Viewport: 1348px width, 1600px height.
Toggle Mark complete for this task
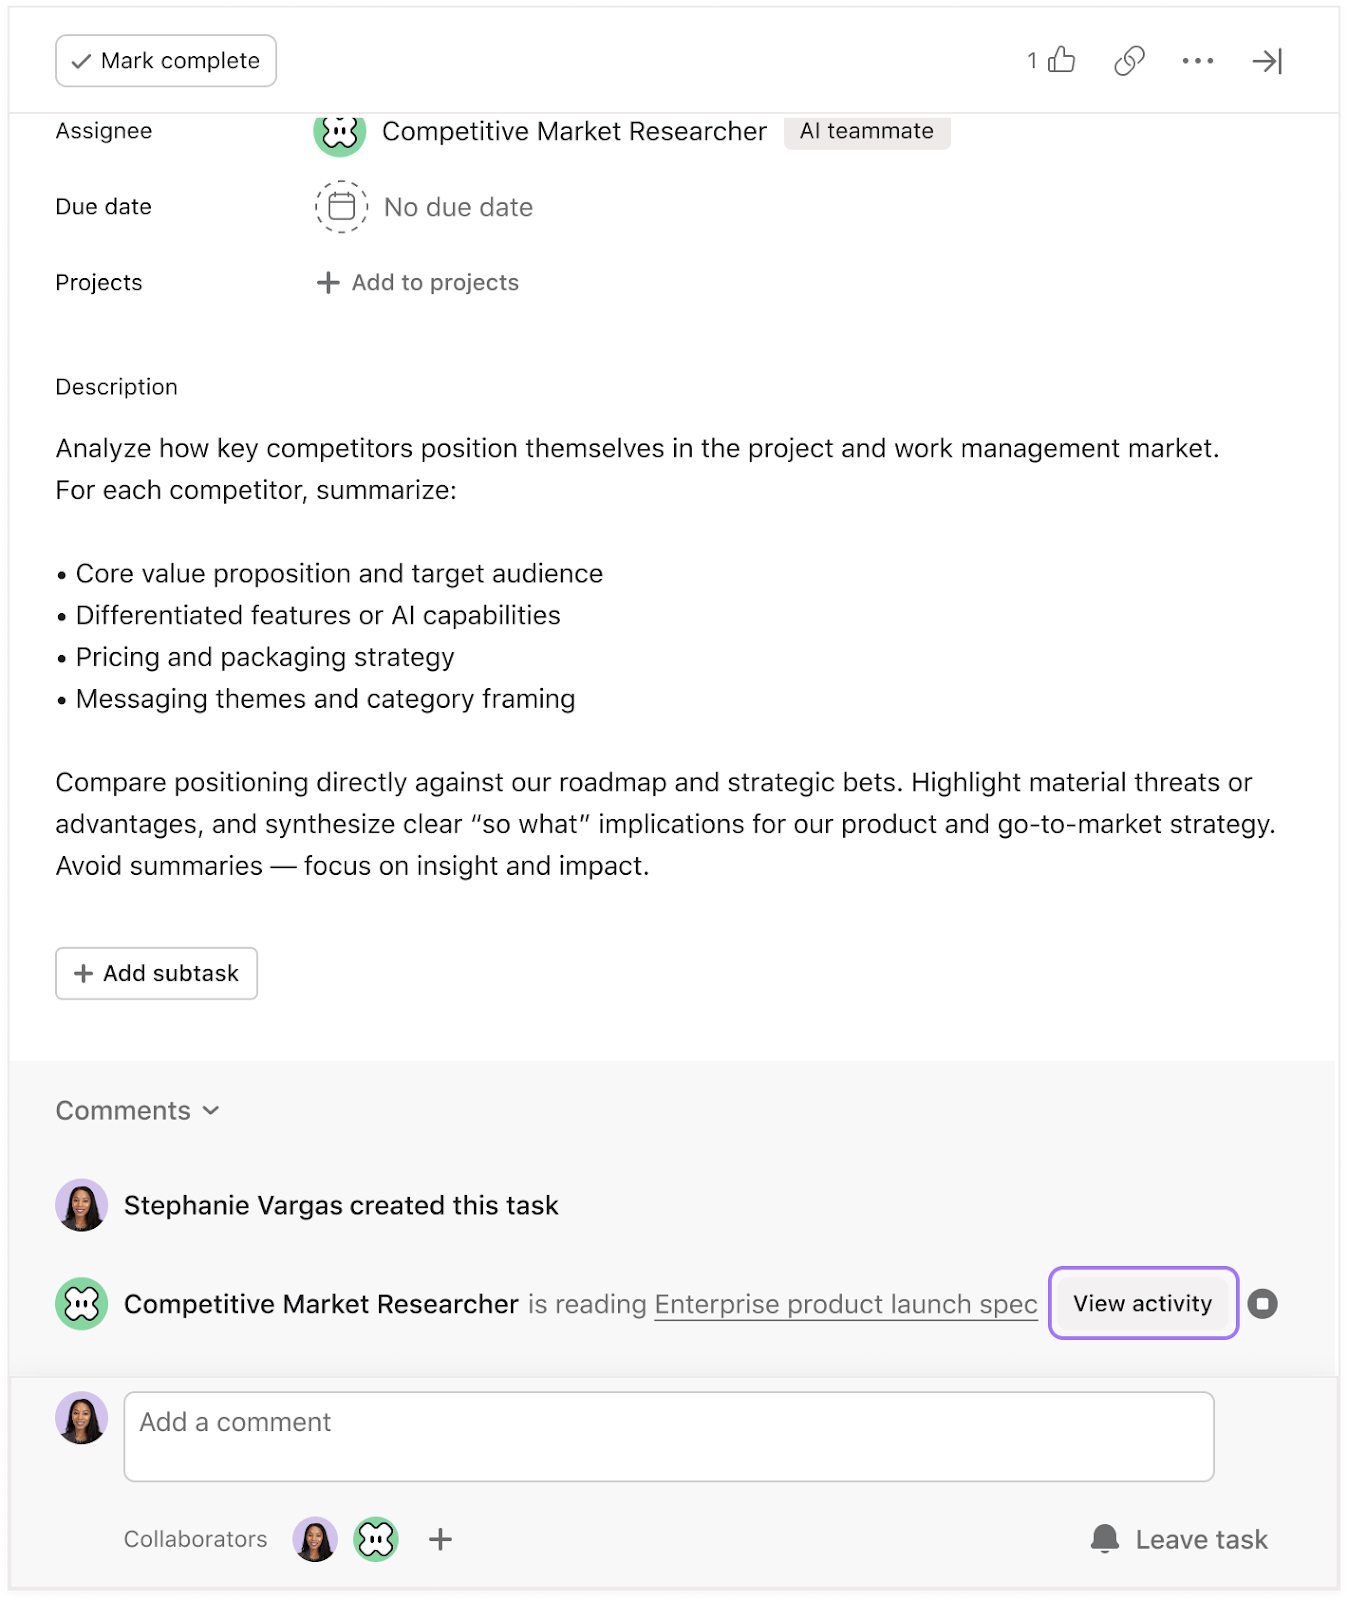click(x=166, y=61)
